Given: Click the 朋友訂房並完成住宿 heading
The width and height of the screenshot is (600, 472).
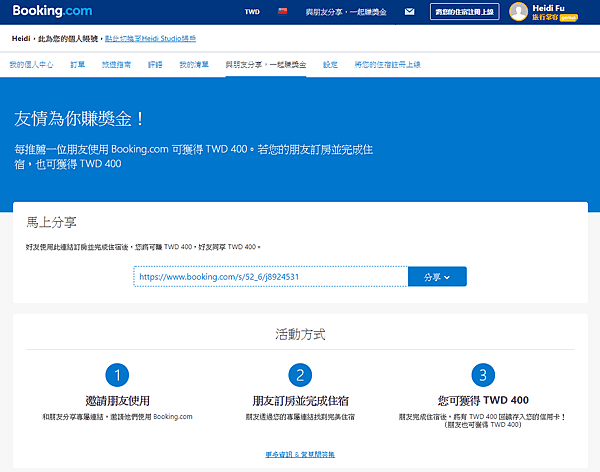Looking at the screenshot, I should [300, 401].
